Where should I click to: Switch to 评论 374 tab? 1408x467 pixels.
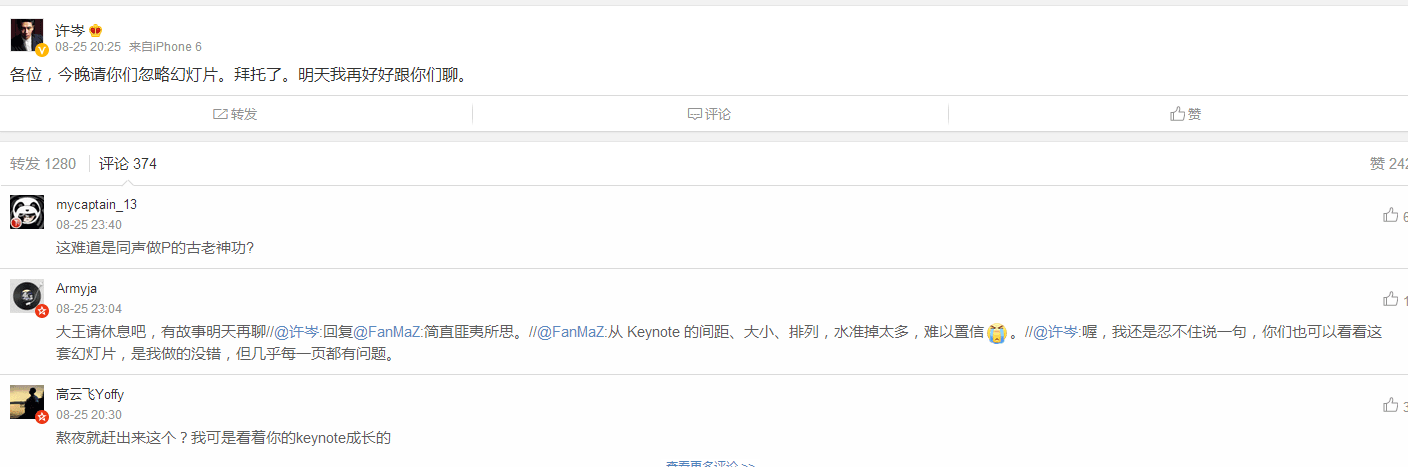(128, 164)
